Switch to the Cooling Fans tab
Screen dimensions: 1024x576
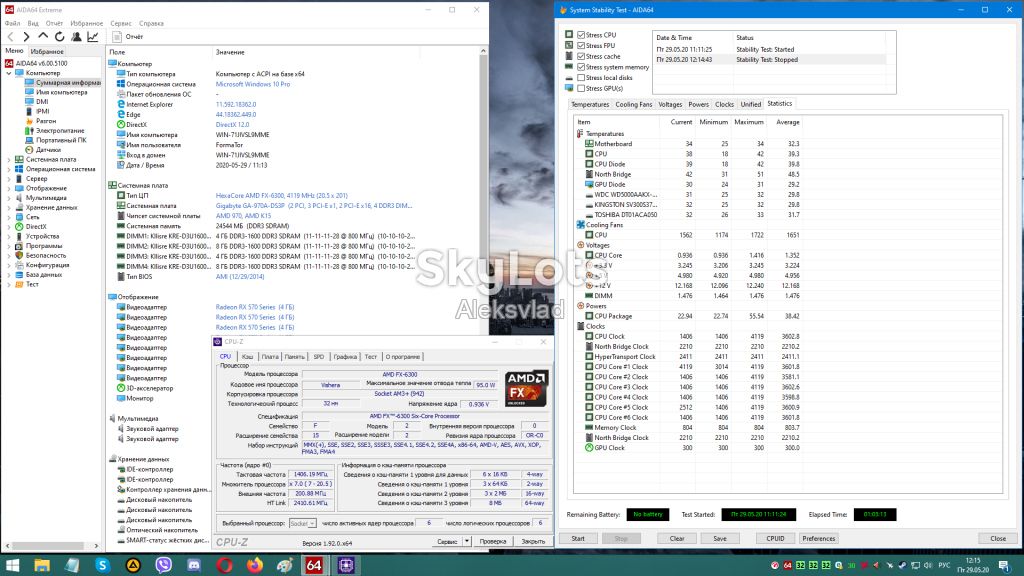[633, 104]
